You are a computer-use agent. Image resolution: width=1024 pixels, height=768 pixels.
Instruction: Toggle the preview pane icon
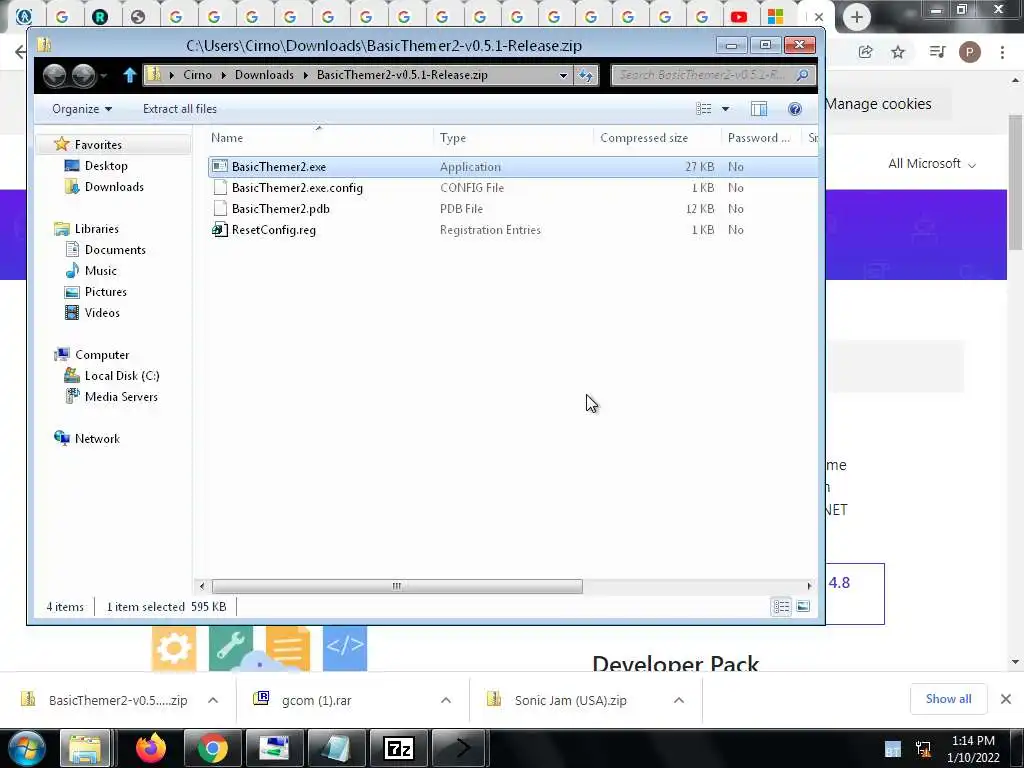tap(759, 109)
